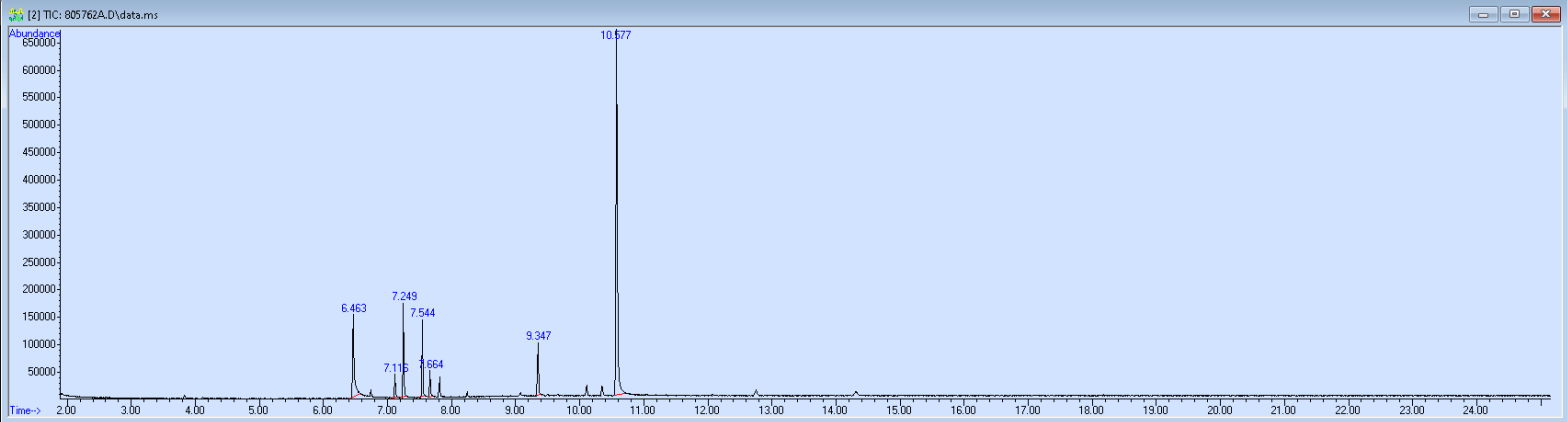Click the 500000 abundance tick value

pyautogui.click(x=40, y=125)
